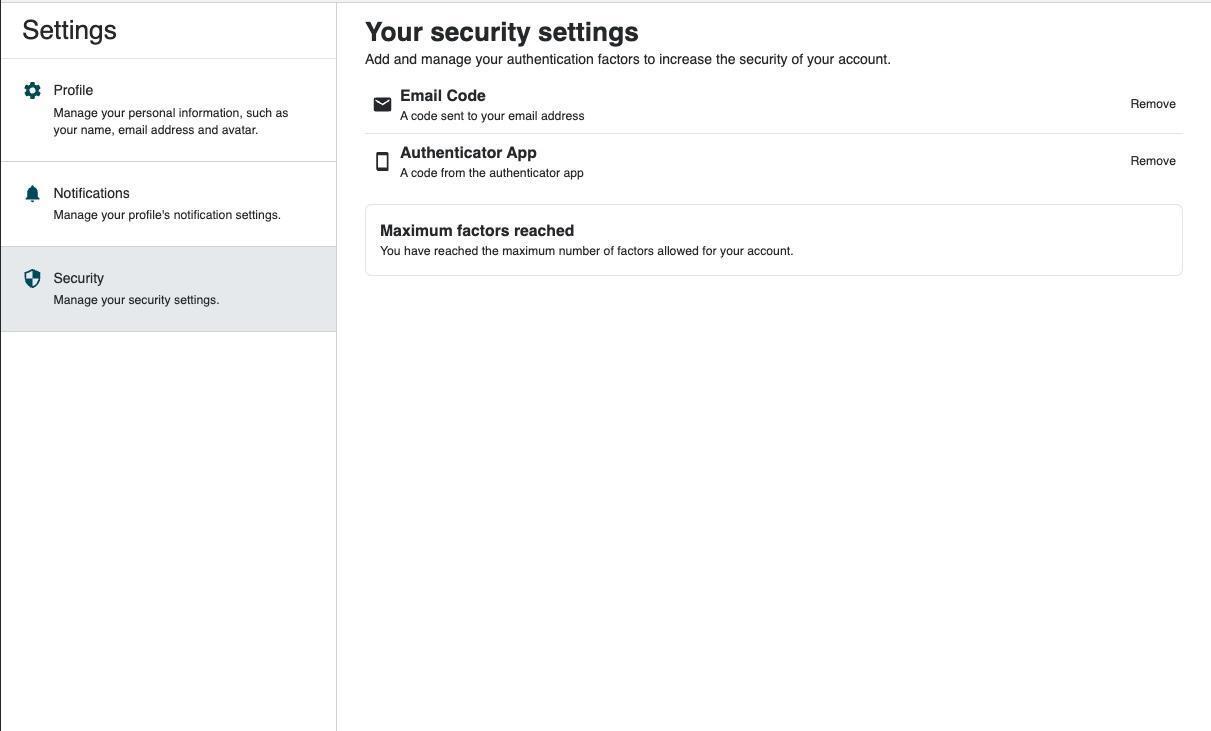Click 'A code from the authenticator app' text
Viewport: 1211px width, 731px height.
tap(491, 173)
